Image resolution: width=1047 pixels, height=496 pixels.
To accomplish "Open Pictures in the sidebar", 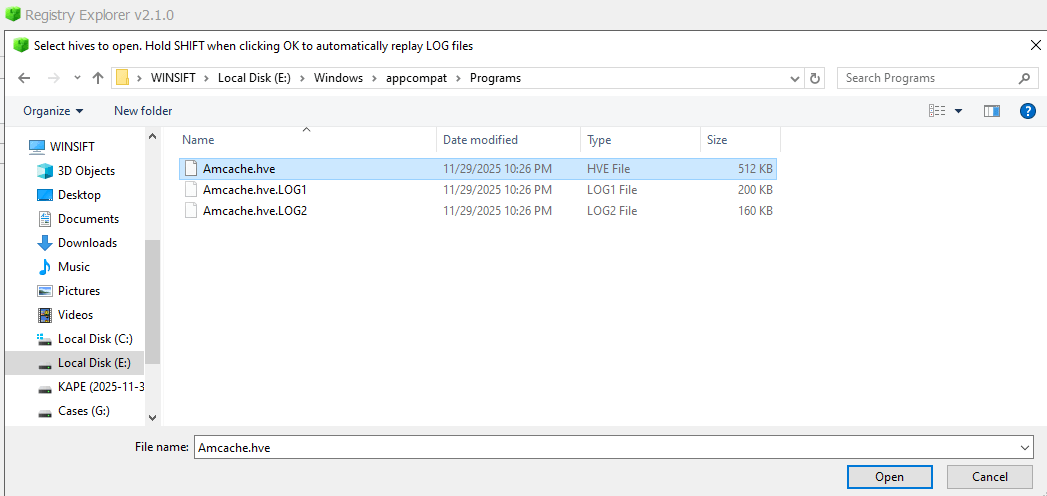I will [79, 291].
